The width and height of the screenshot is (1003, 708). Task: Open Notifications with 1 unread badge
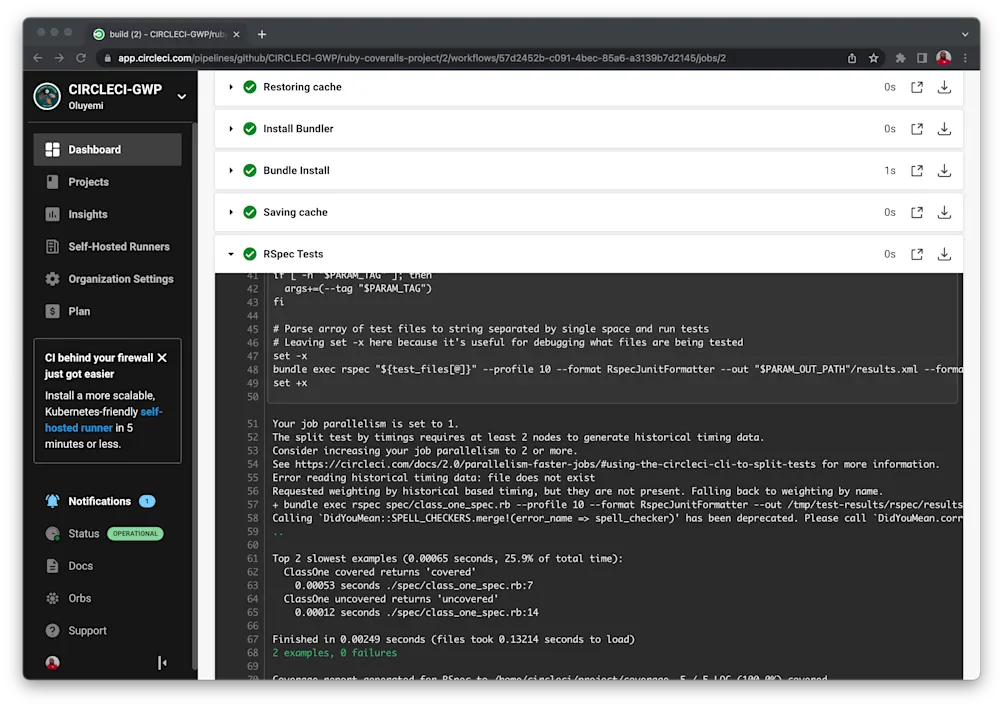coord(101,501)
